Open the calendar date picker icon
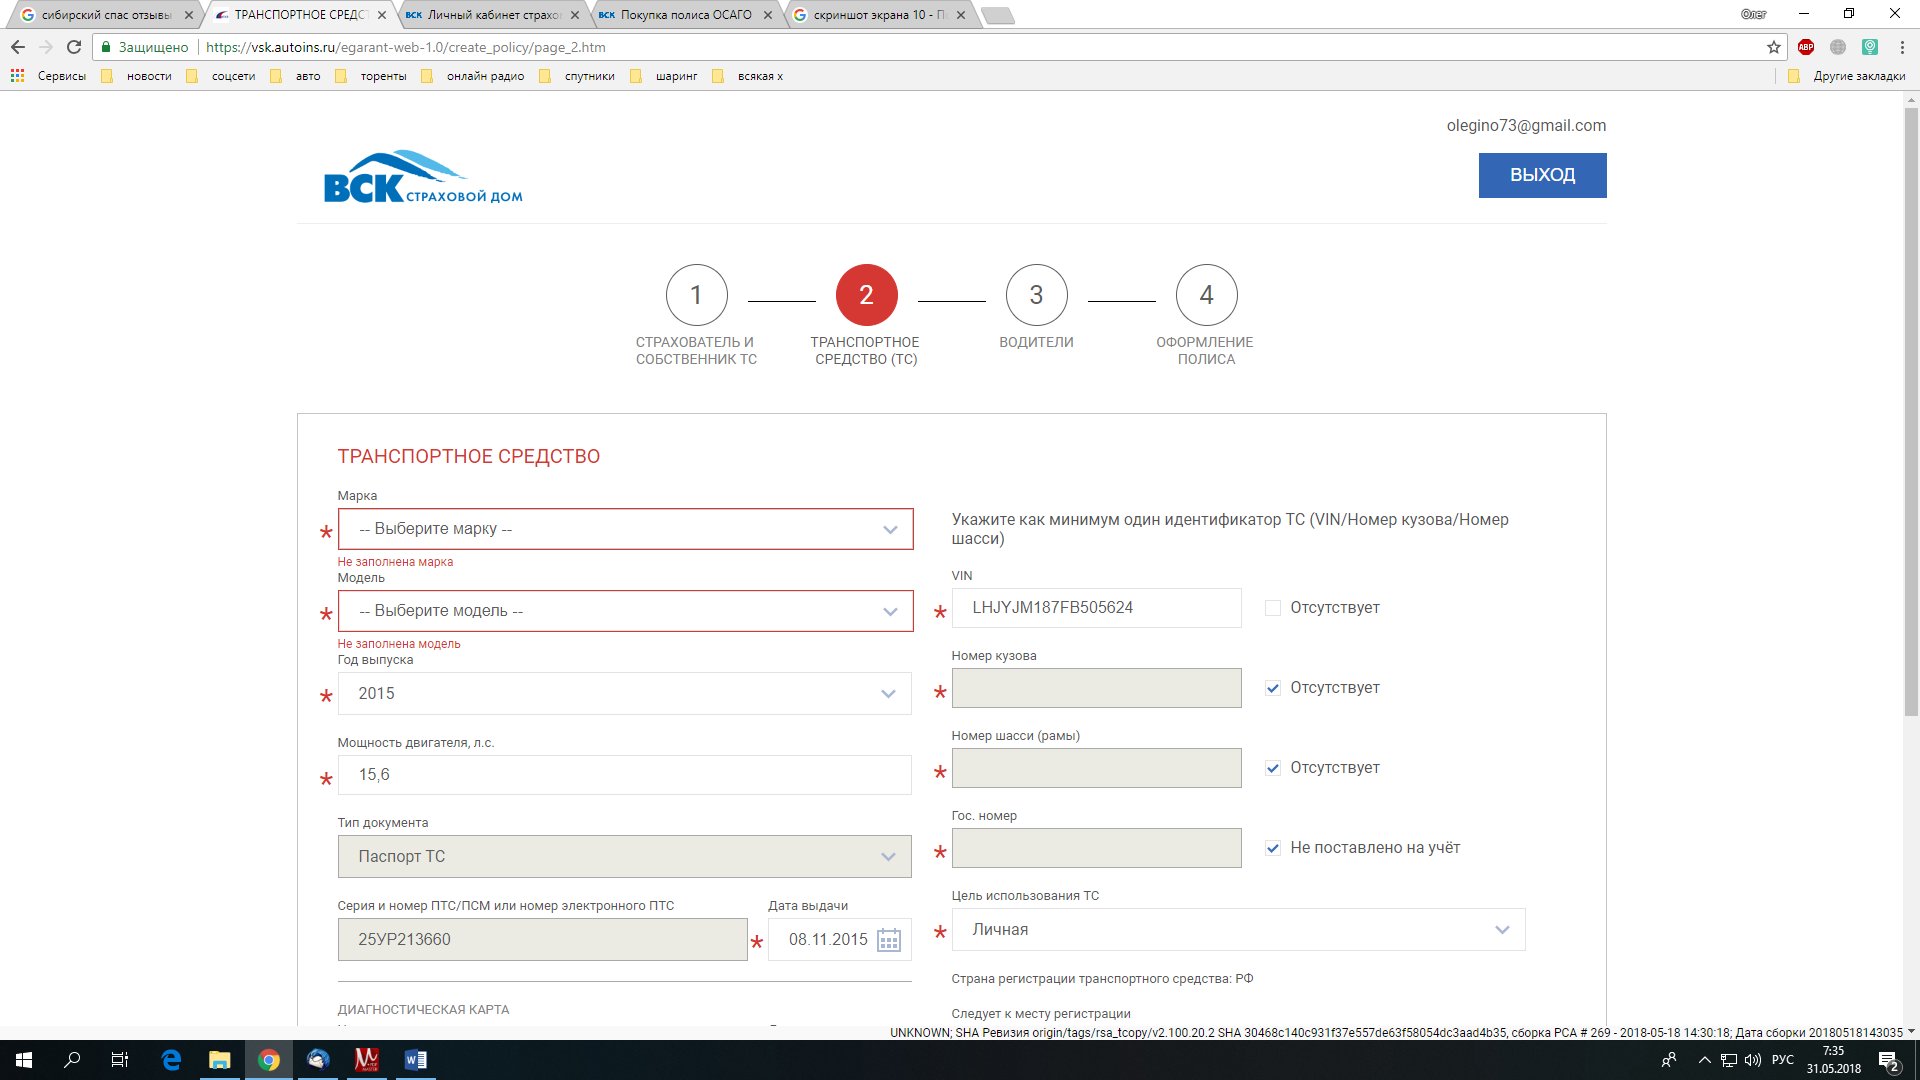 (x=888, y=940)
